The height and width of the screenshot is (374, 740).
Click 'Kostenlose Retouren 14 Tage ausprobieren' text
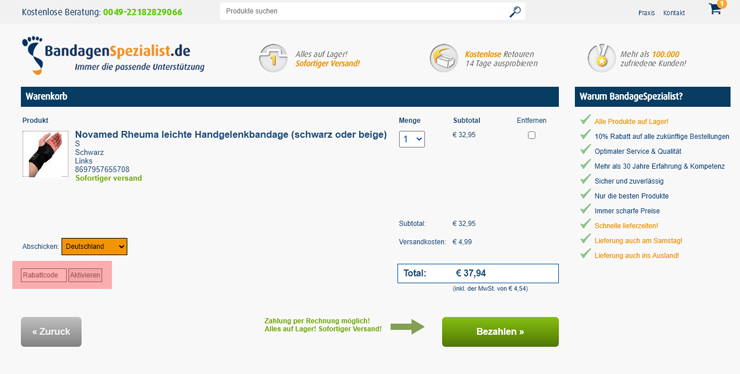click(501, 59)
